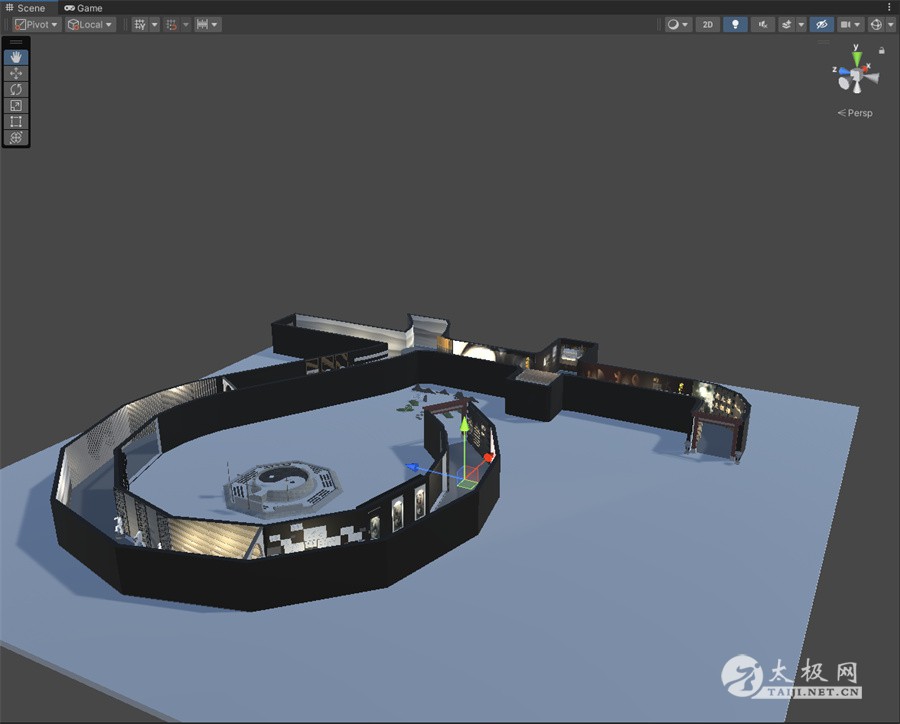Toggle scene audio mute button
This screenshot has width=900, height=724.
tap(762, 24)
